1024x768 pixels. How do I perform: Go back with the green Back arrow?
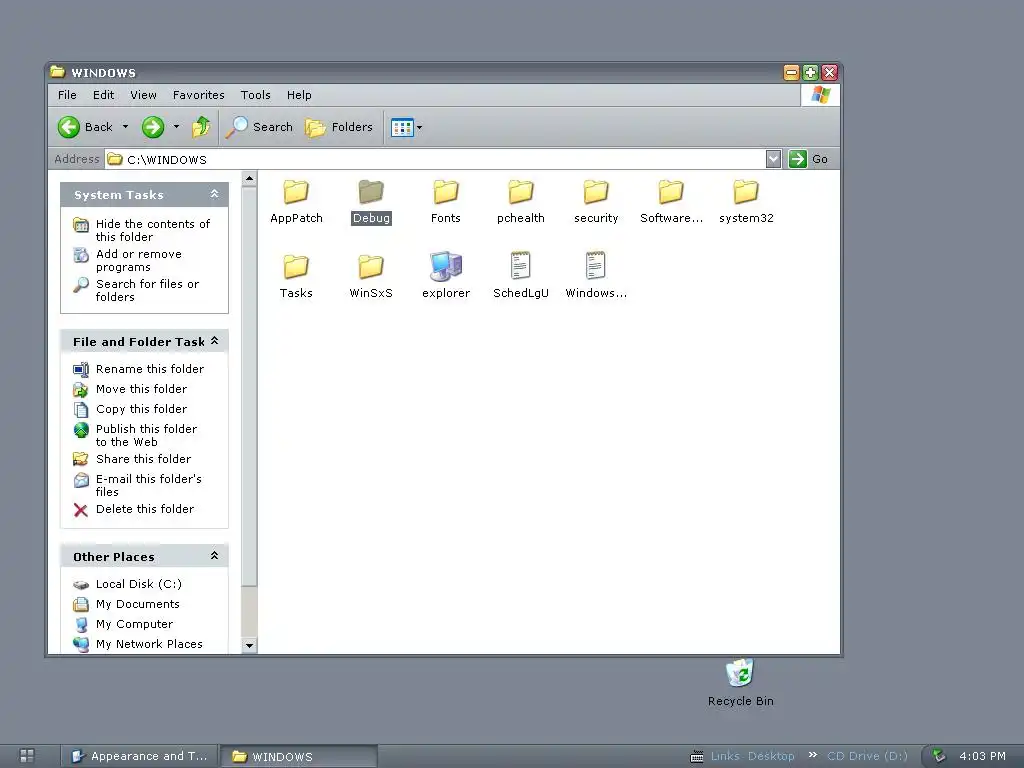click(x=85, y=127)
